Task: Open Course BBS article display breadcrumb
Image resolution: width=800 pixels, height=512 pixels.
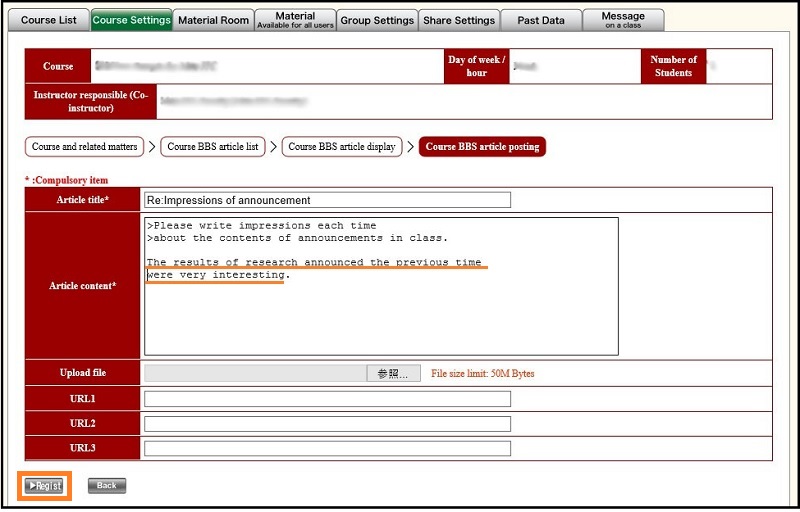Action: pos(342,147)
